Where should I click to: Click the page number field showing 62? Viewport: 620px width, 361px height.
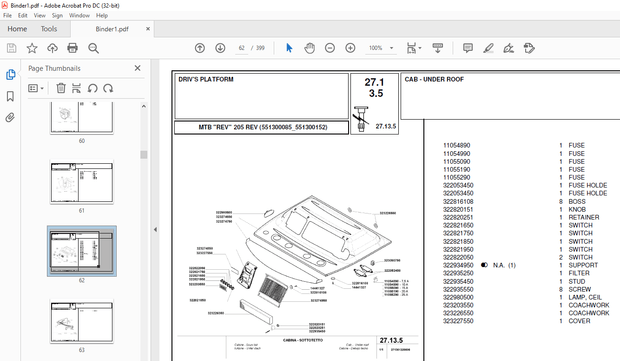click(242, 48)
